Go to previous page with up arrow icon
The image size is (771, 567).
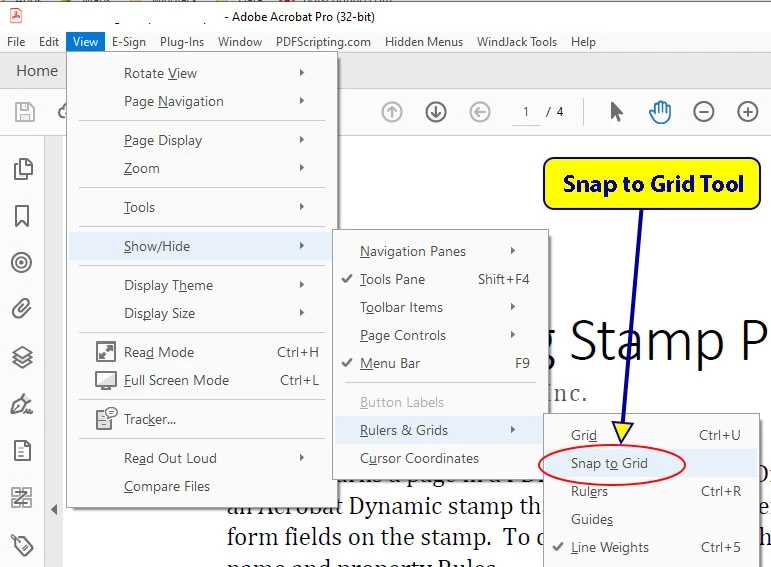click(392, 112)
